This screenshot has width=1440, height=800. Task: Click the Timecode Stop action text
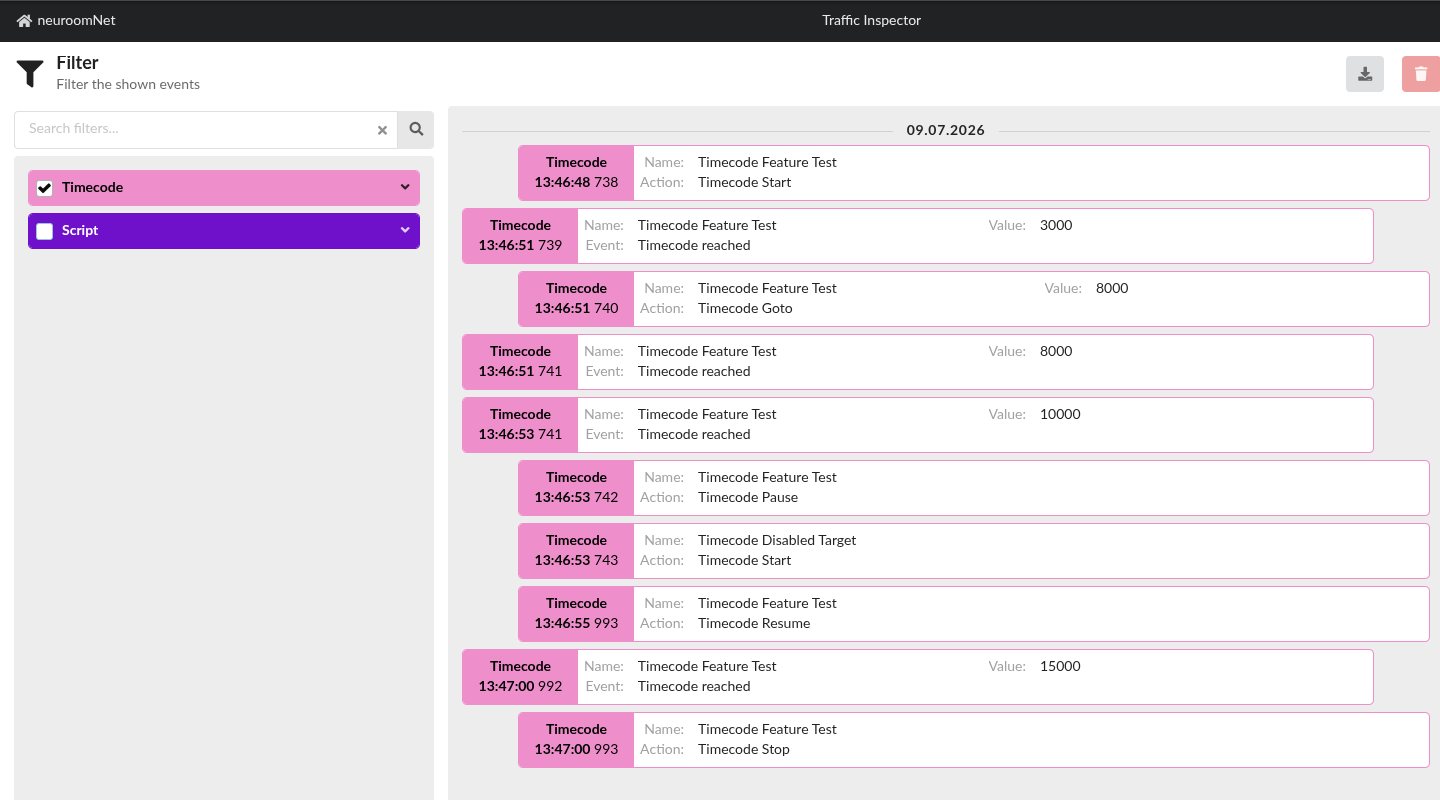pyautogui.click(x=744, y=750)
